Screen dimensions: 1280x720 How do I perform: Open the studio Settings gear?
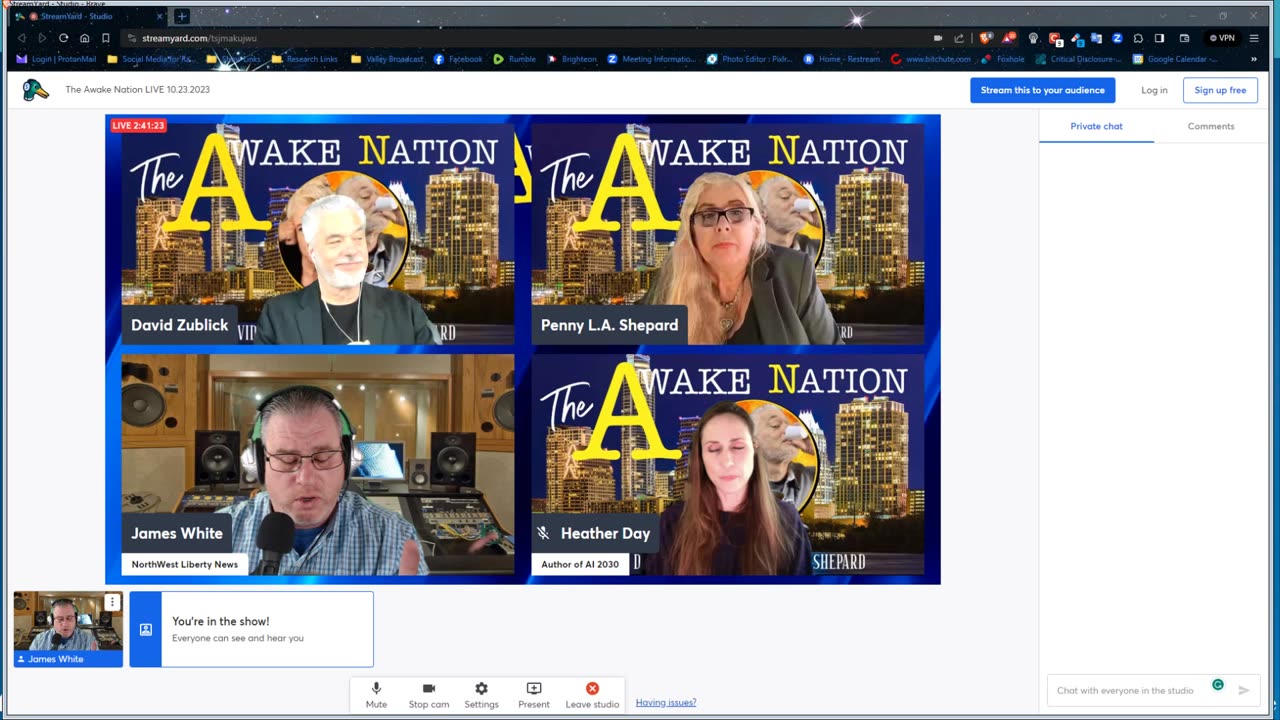click(481, 695)
